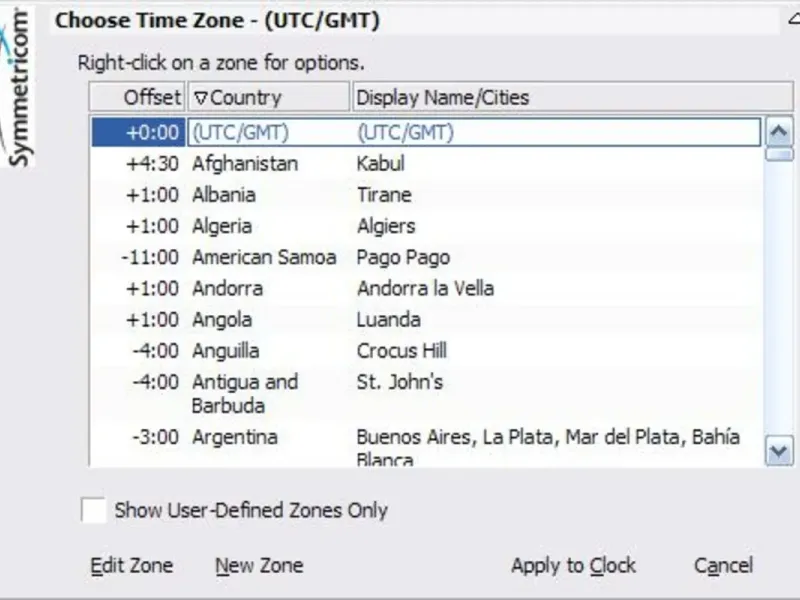Select the Andorra row

click(x=427, y=288)
